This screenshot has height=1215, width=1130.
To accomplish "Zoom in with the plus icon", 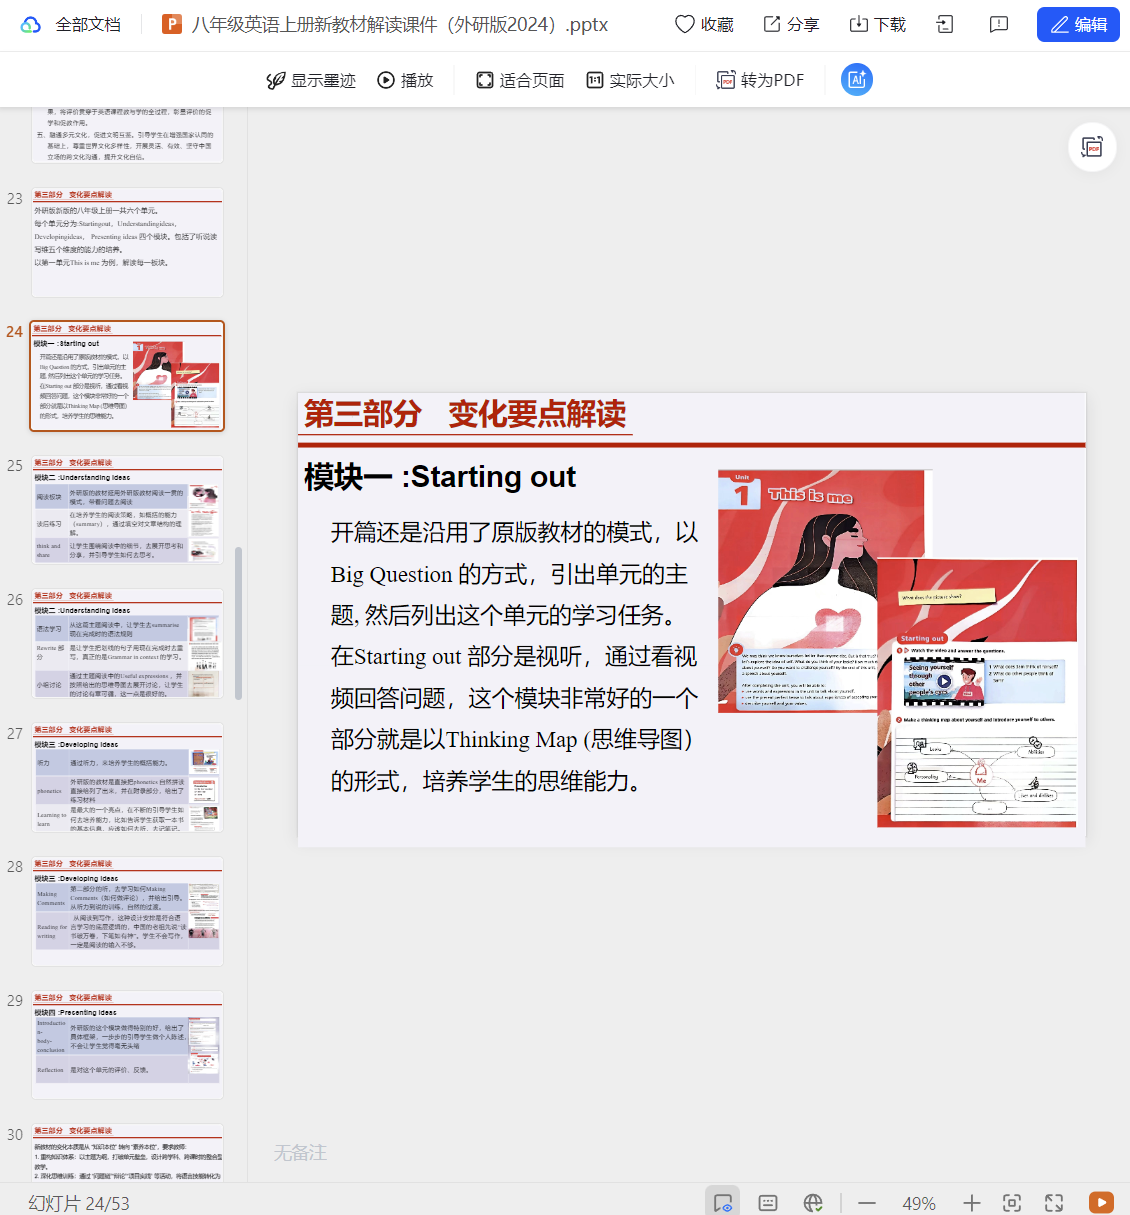I will coord(971,1203).
